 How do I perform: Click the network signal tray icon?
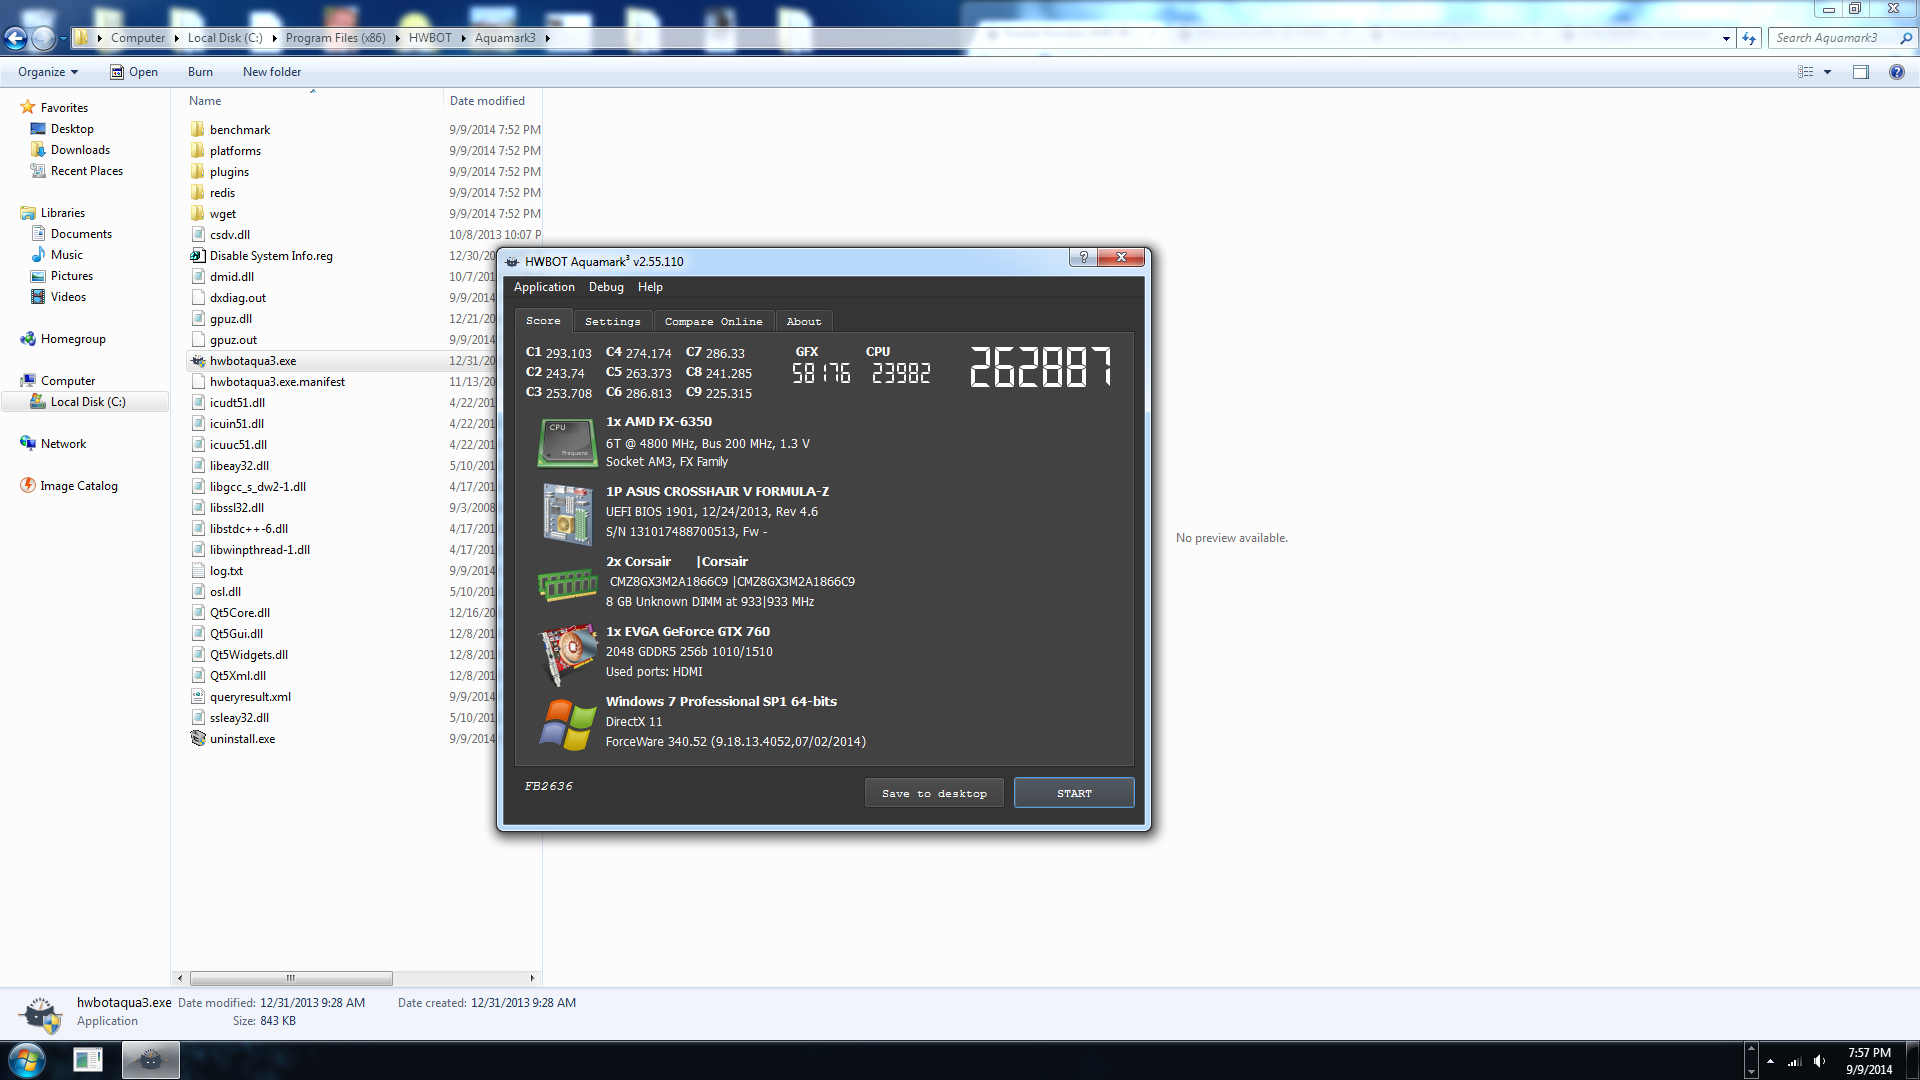click(1795, 1061)
